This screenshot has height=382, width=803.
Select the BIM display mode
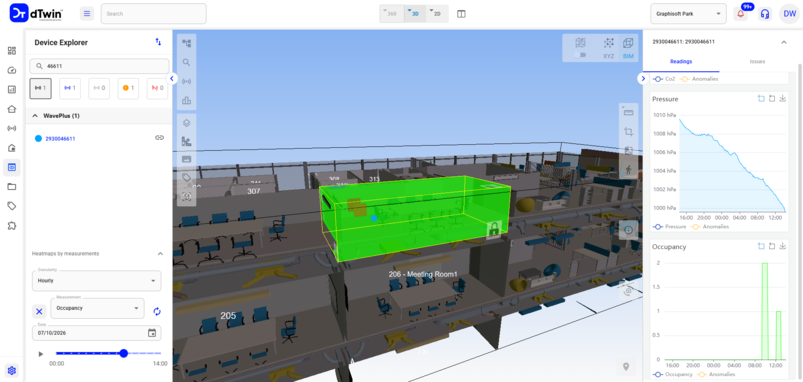(x=628, y=48)
